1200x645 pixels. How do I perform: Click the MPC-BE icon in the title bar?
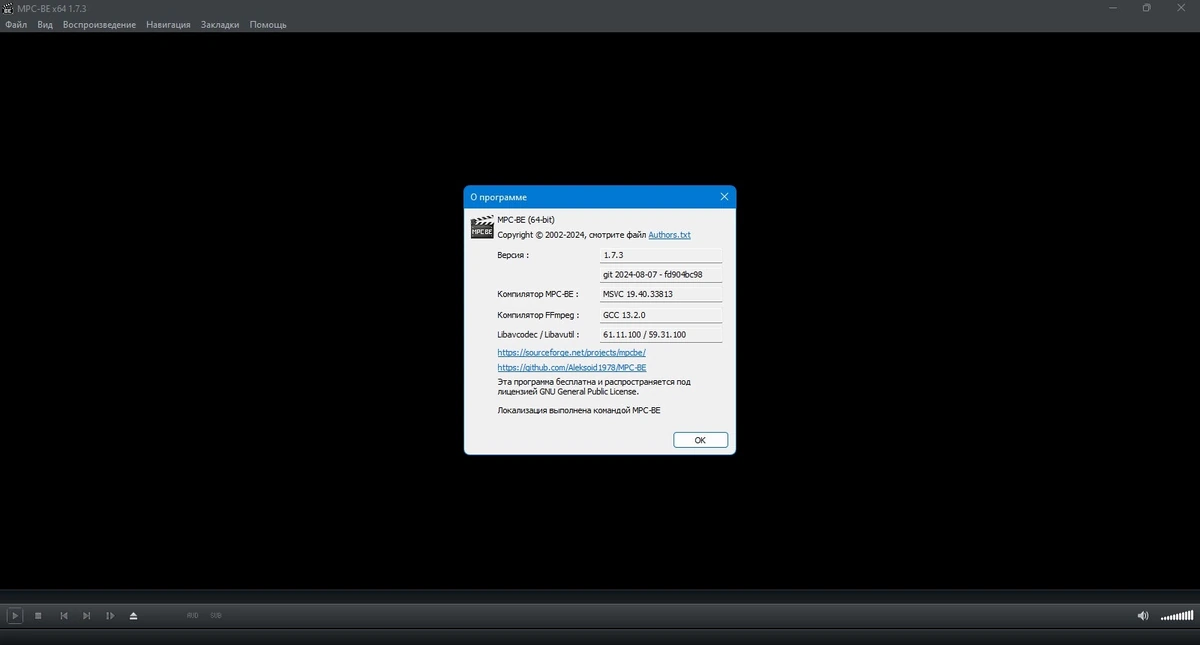point(8,8)
